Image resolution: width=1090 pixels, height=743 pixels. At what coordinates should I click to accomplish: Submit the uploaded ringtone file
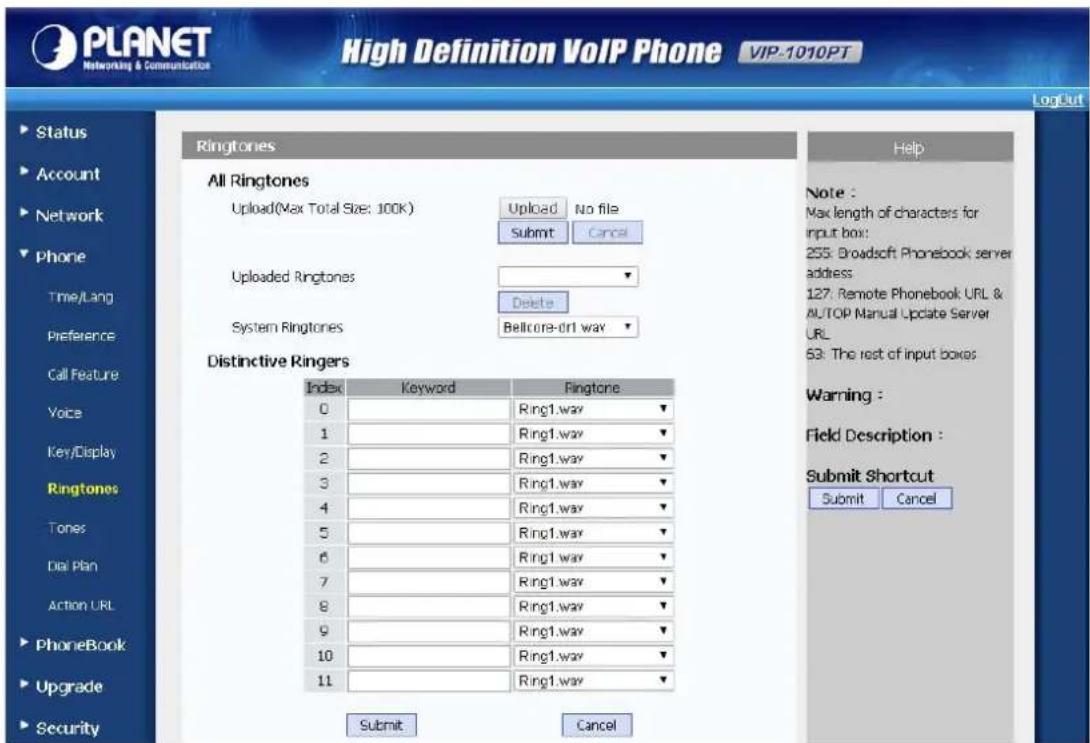[532, 233]
